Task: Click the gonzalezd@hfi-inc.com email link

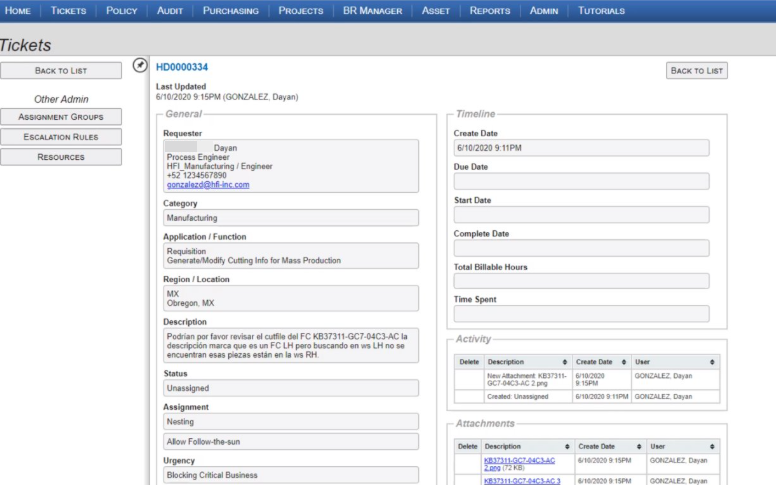Action: click(207, 185)
